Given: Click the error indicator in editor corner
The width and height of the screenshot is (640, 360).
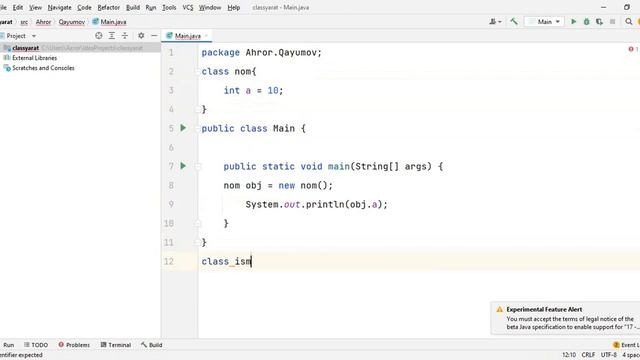Looking at the screenshot, I should (633, 49).
